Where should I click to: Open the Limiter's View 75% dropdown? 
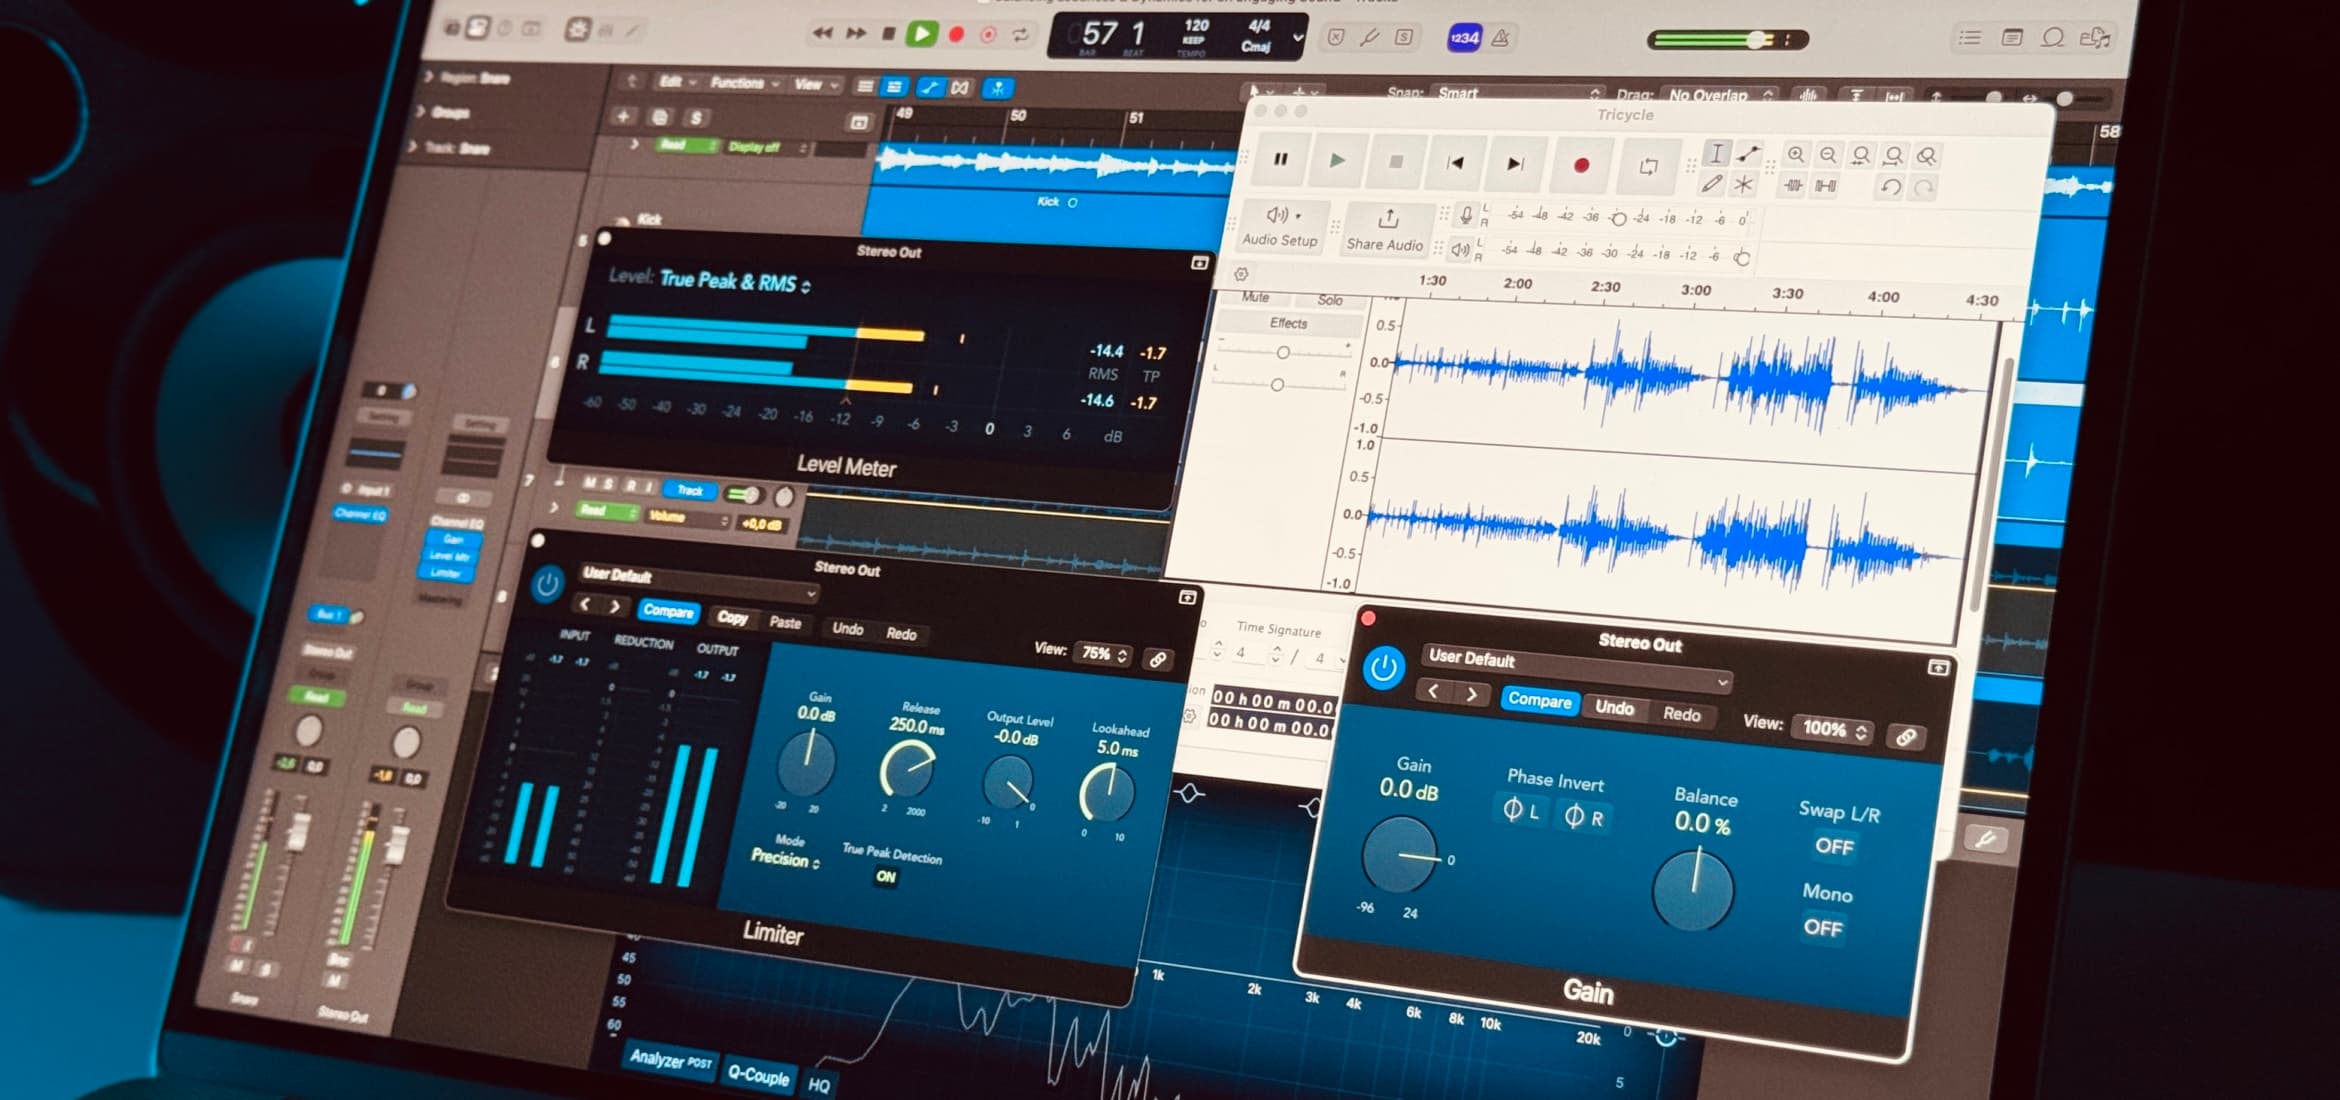1103,655
